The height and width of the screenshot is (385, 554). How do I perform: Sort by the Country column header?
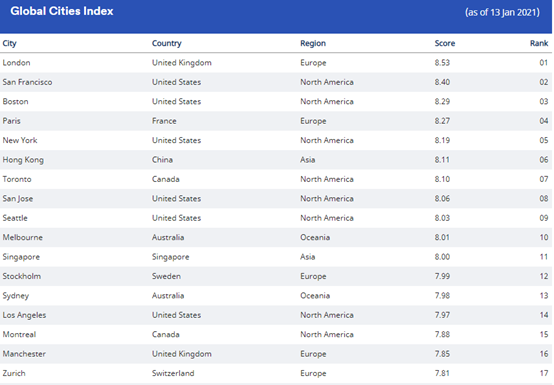pyautogui.click(x=166, y=43)
